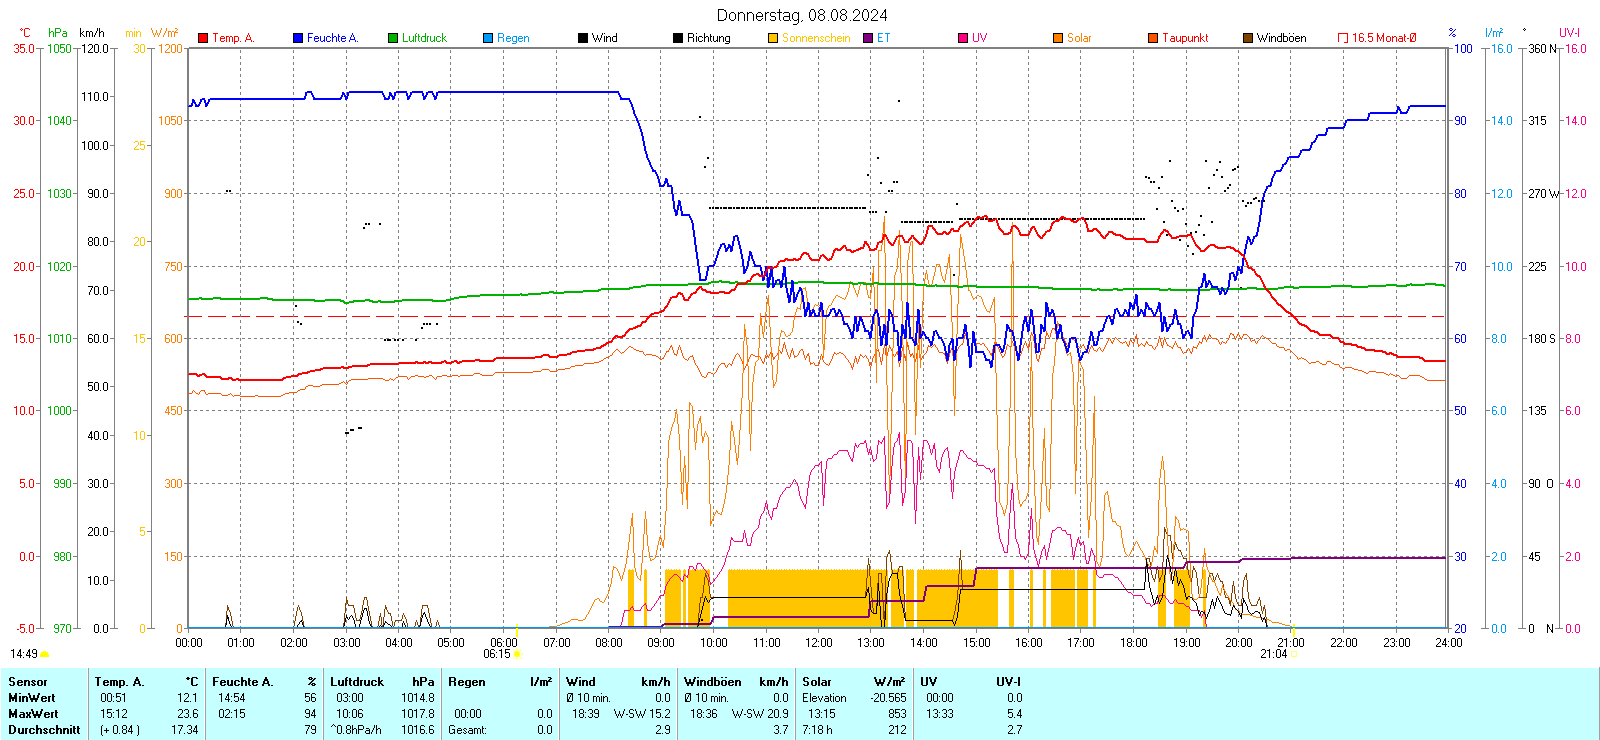Select the green Luftdruck legend swatch
The width and height of the screenshot is (1600, 740).
click(393, 38)
